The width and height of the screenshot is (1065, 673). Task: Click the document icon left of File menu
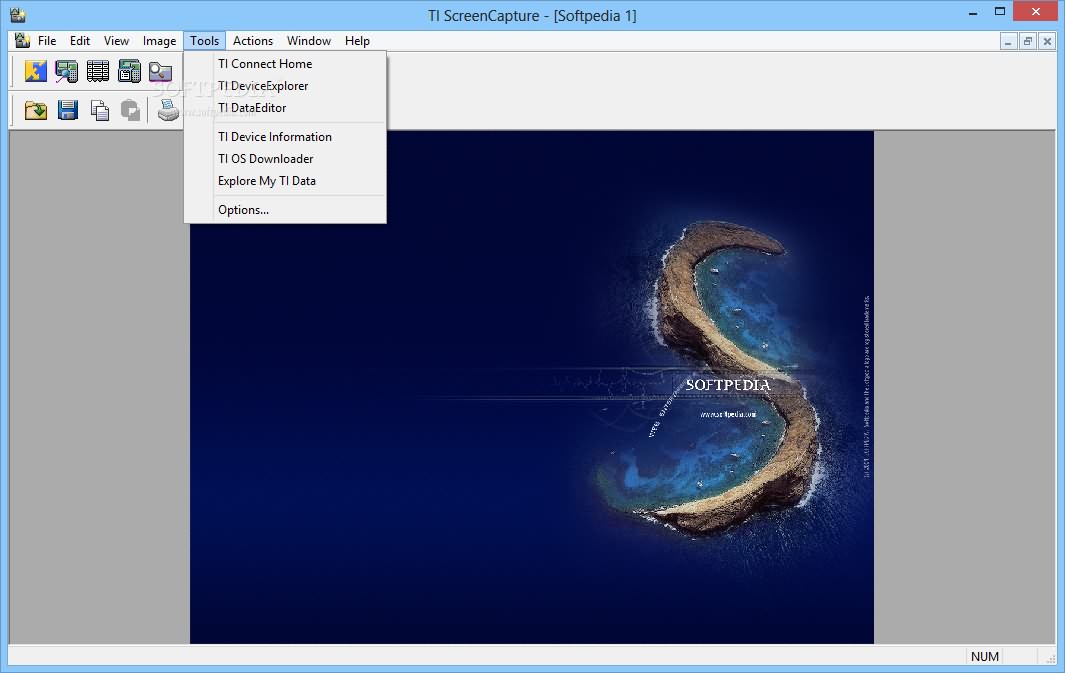[x=22, y=41]
